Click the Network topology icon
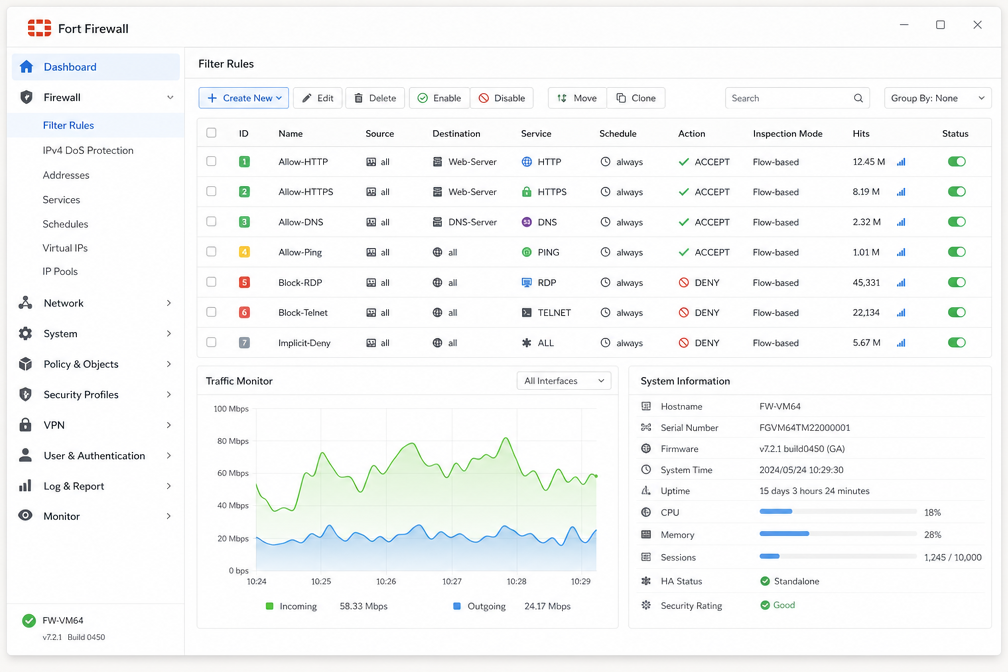This screenshot has height=672, width=1008. tap(25, 303)
